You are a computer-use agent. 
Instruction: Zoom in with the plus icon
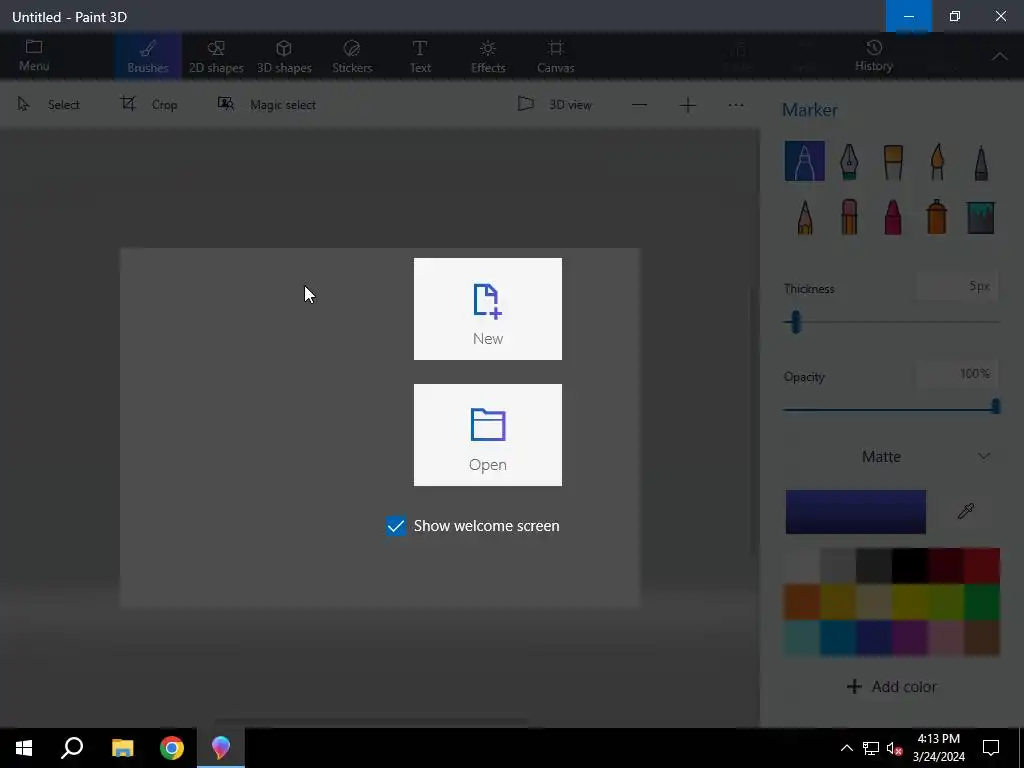[x=688, y=105]
